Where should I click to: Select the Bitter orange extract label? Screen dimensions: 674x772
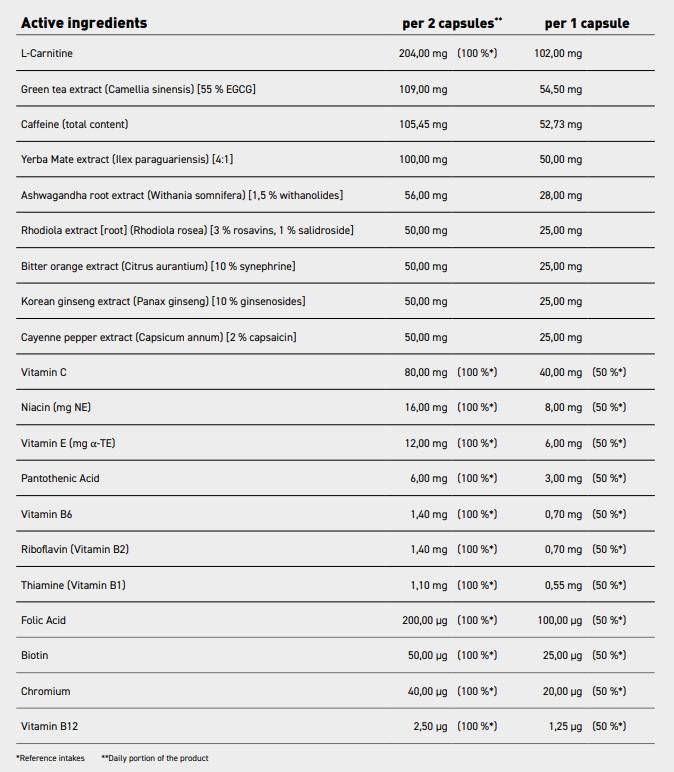[158, 266]
